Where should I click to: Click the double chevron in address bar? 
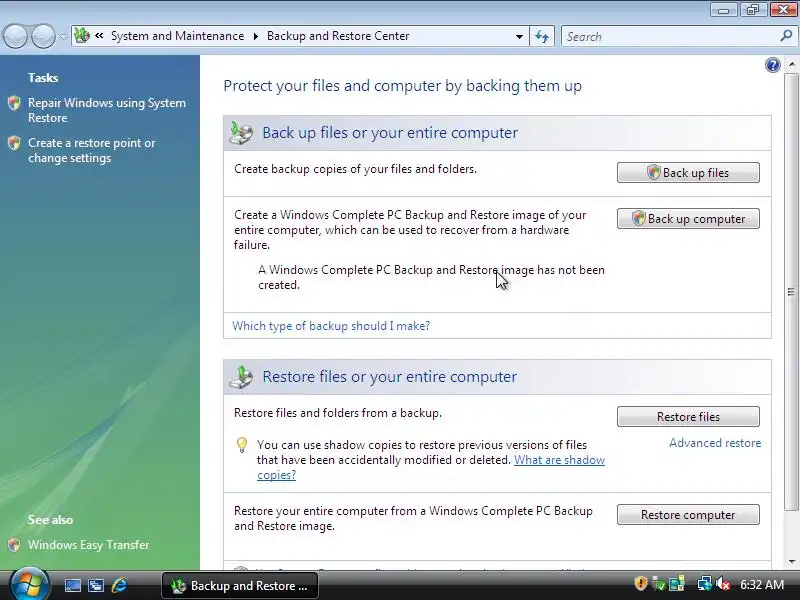pyautogui.click(x=99, y=36)
